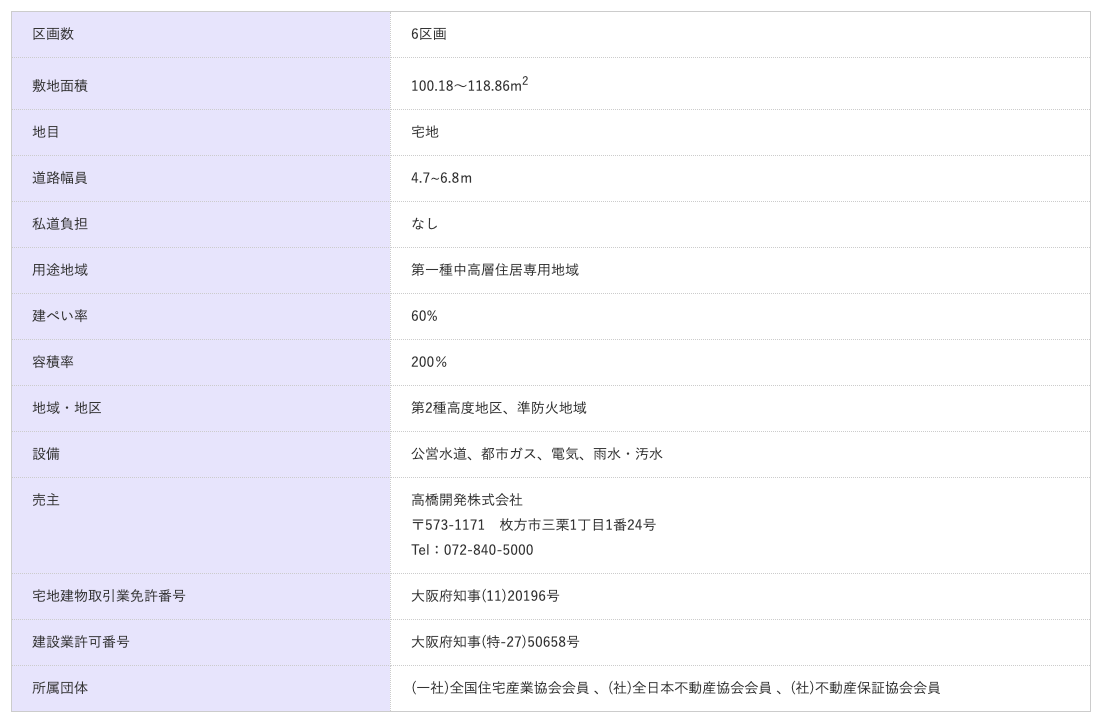Select the road width value 4.7~6.8m
Viewport: 1102px width, 727px height.
pyautogui.click(x=441, y=178)
